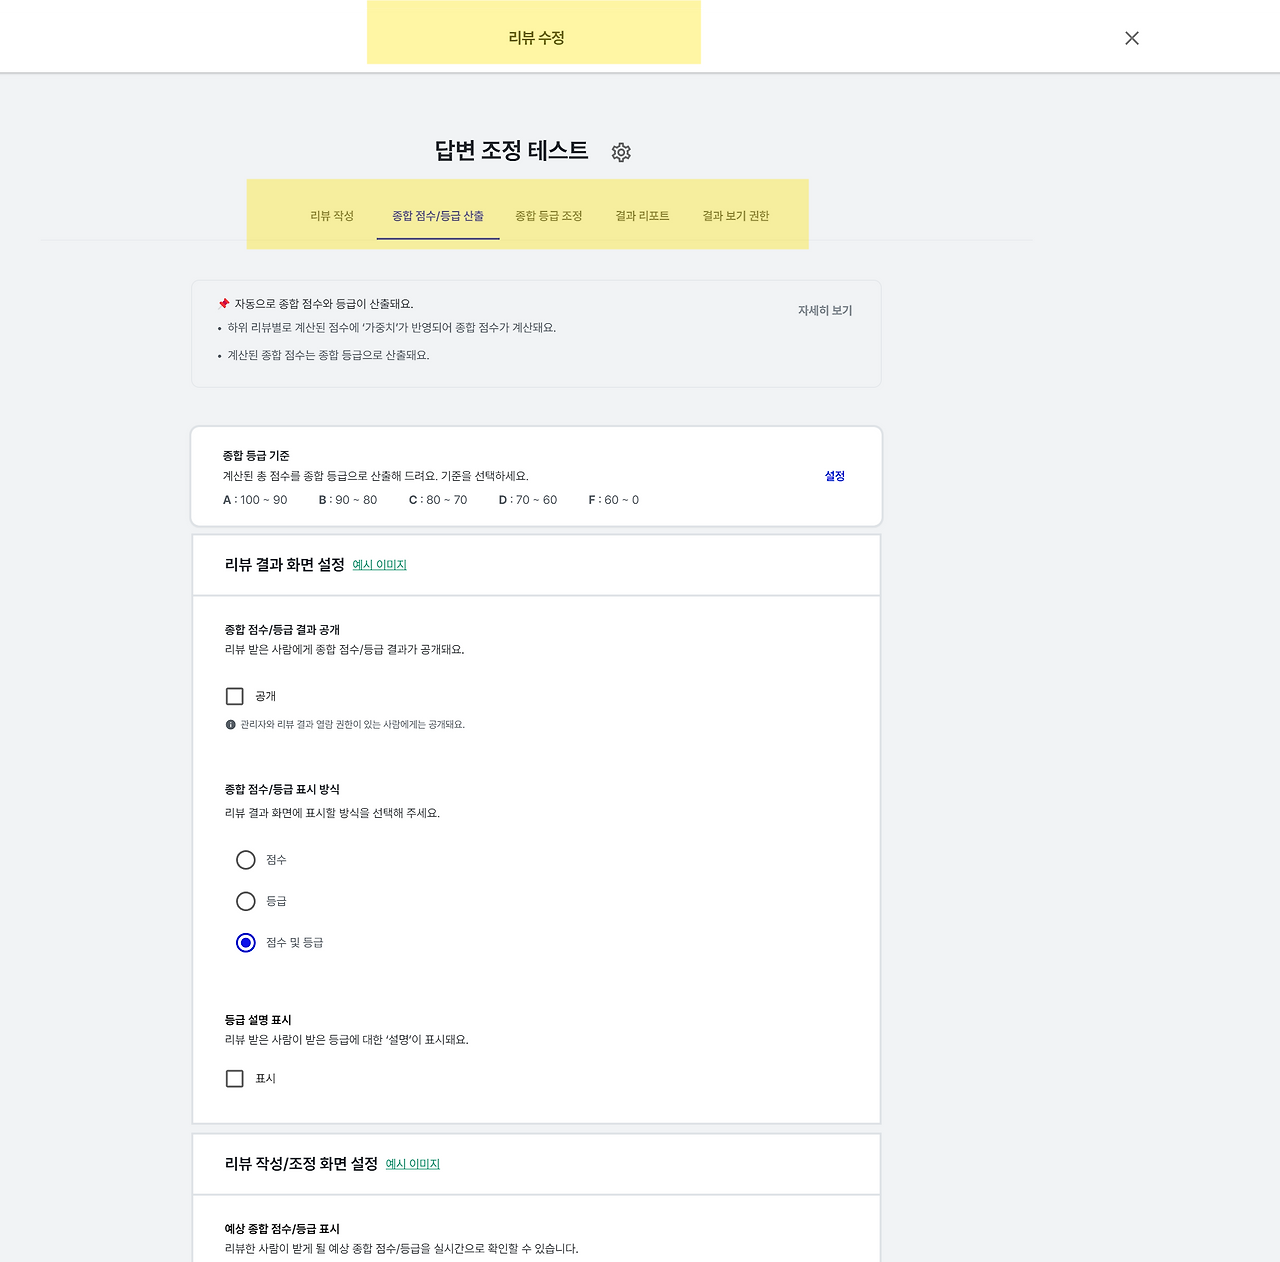1280x1262 pixels.
Task: Click grade range F : 60 ~ 0
Action: click(x=614, y=500)
